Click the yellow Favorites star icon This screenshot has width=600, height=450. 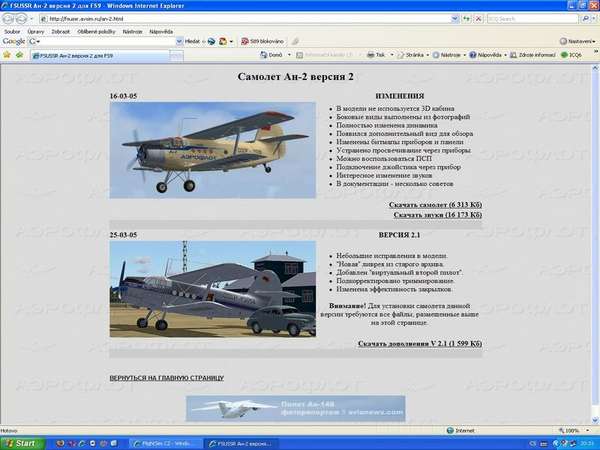point(7,55)
